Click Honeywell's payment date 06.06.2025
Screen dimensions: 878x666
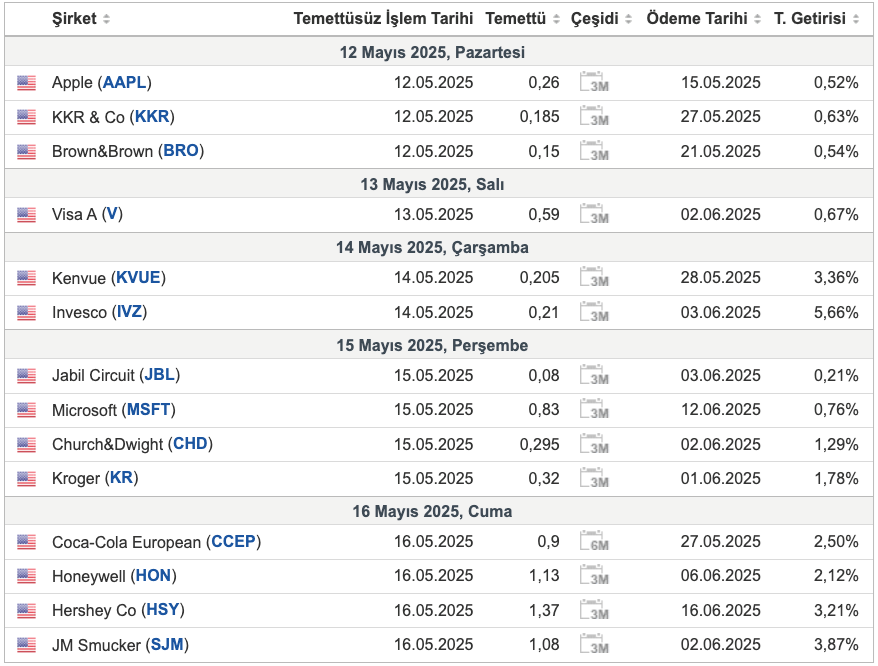coord(721,576)
